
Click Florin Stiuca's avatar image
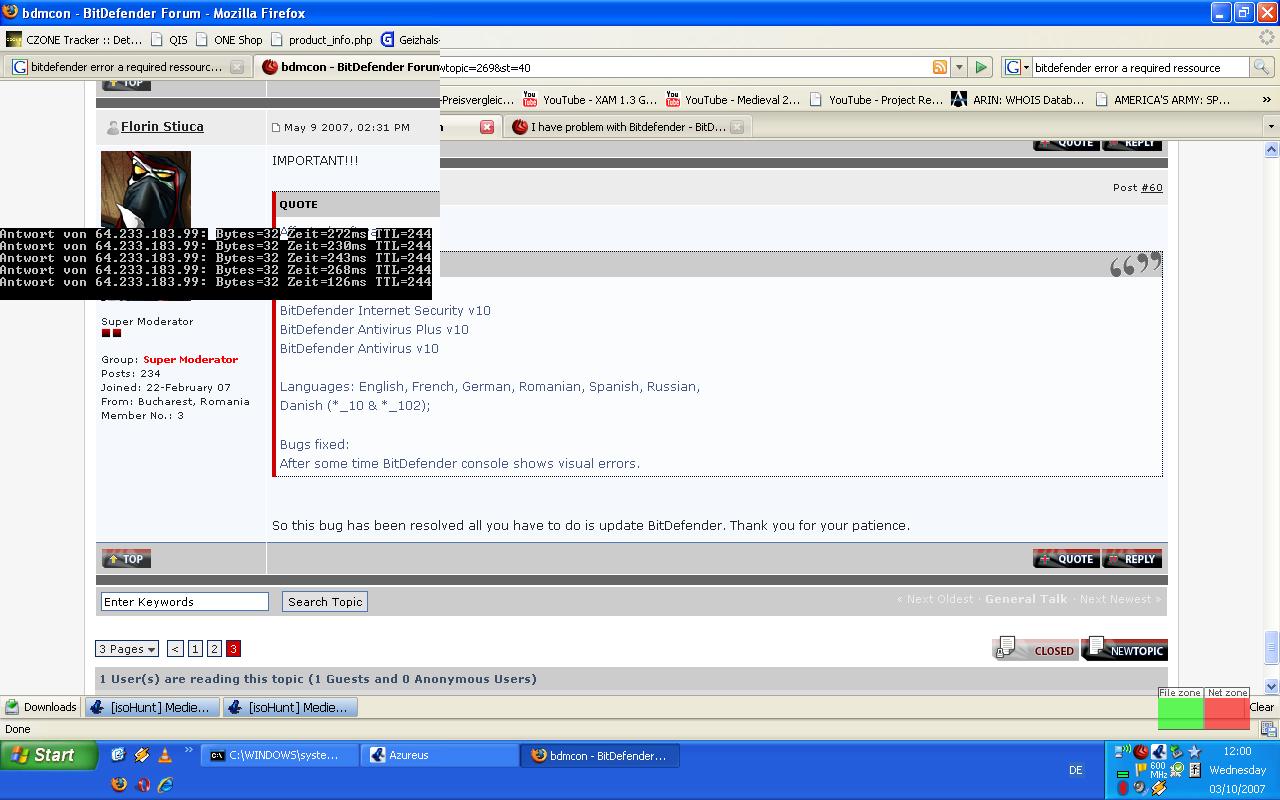[146, 189]
